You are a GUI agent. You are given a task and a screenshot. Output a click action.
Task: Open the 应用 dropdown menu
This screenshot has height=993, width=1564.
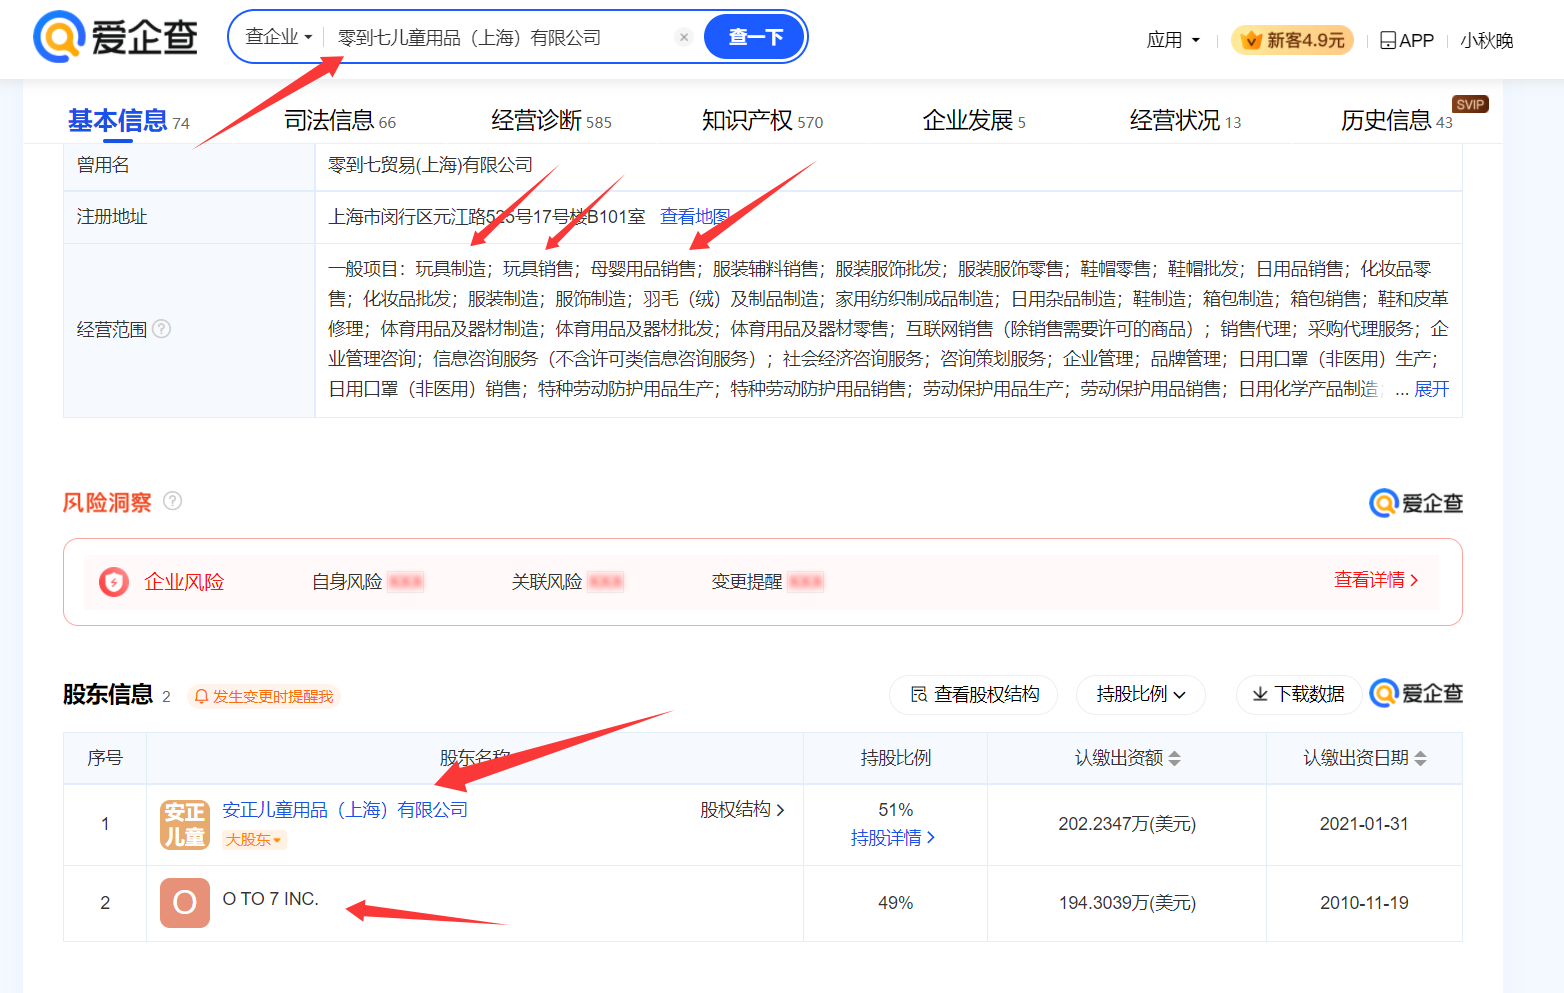pyautogui.click(x=1173, y=40)
